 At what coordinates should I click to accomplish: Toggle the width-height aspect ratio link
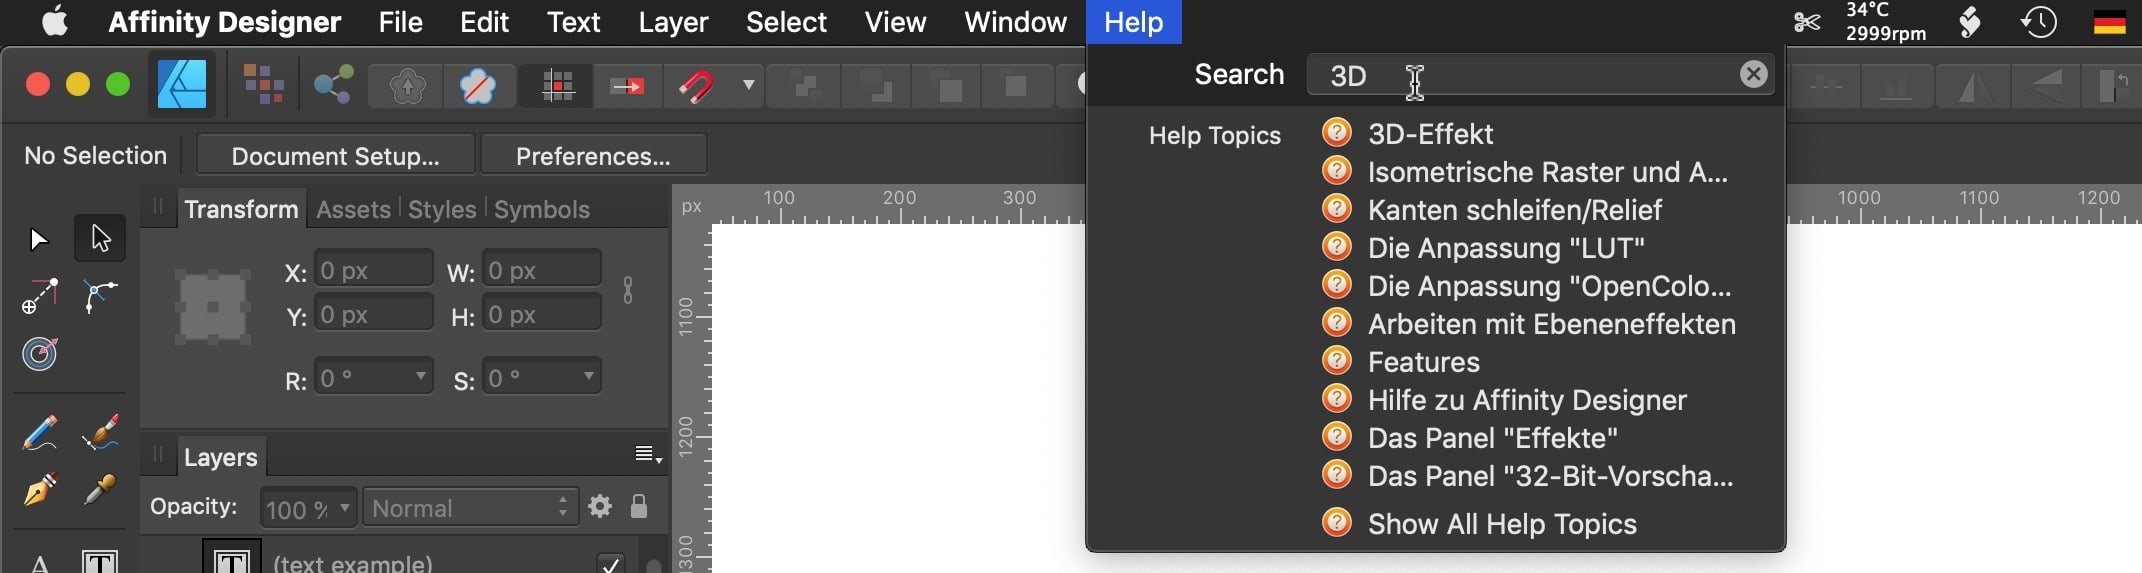[628, 291]
